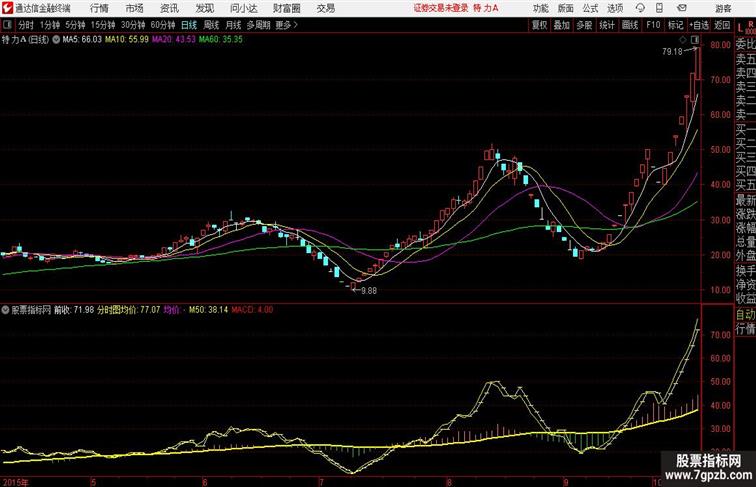Switch to 15分钟 period tab
Screen dimensions: 756x487
[x=103, y=25]
